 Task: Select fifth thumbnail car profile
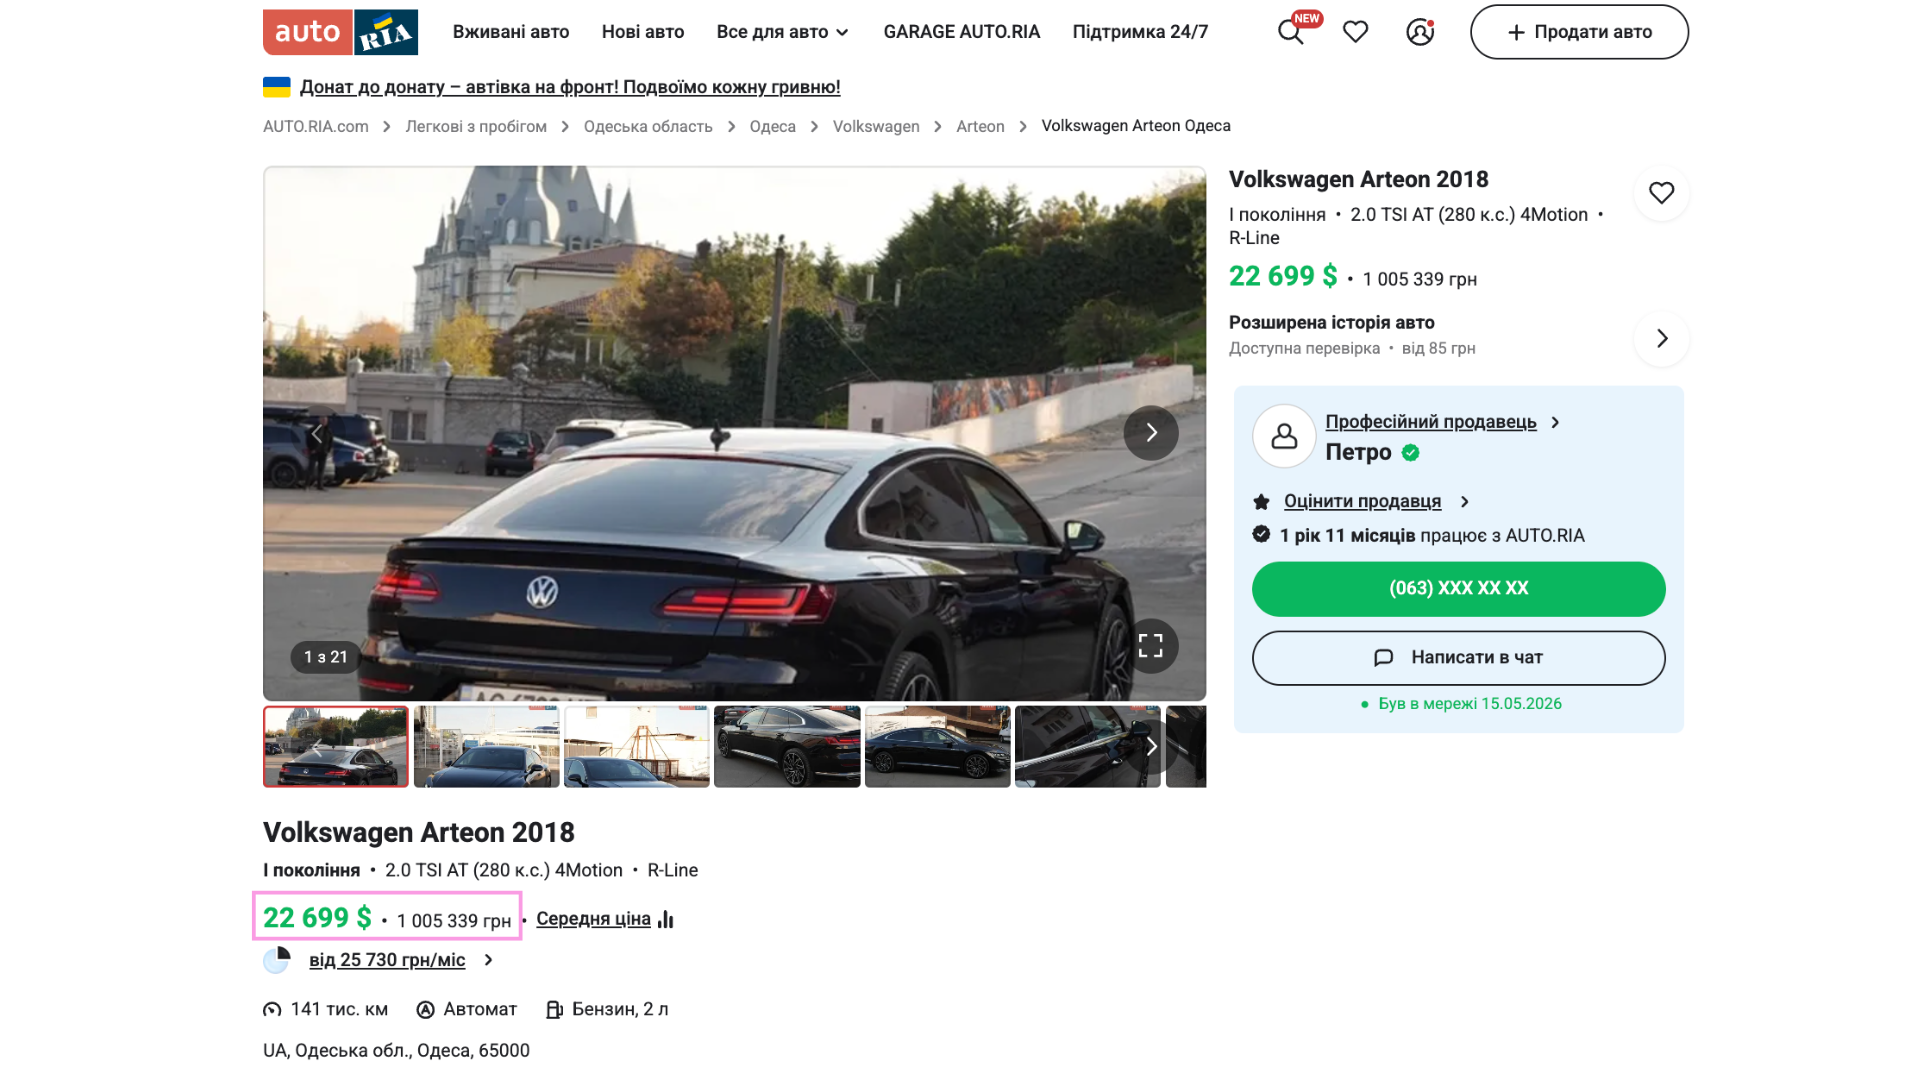[938, 747]
